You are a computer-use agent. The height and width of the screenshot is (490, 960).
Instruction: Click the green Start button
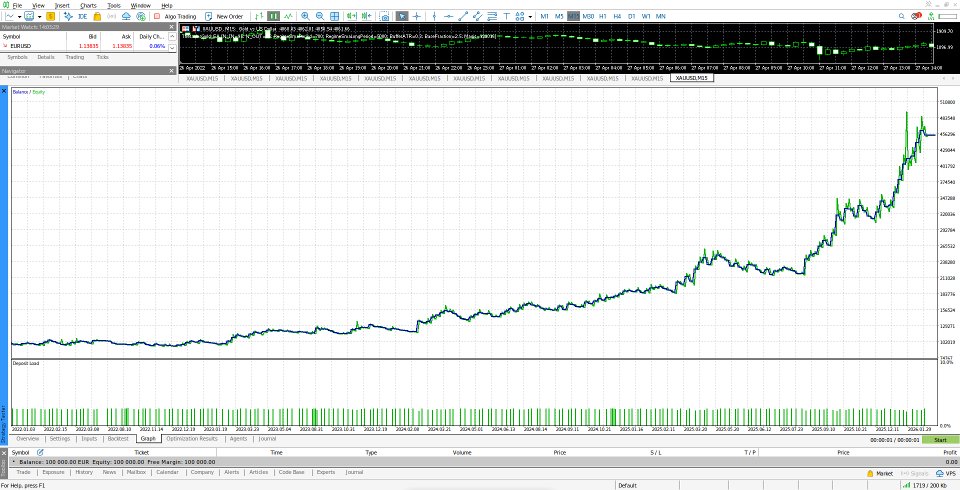tap(940, 440)
